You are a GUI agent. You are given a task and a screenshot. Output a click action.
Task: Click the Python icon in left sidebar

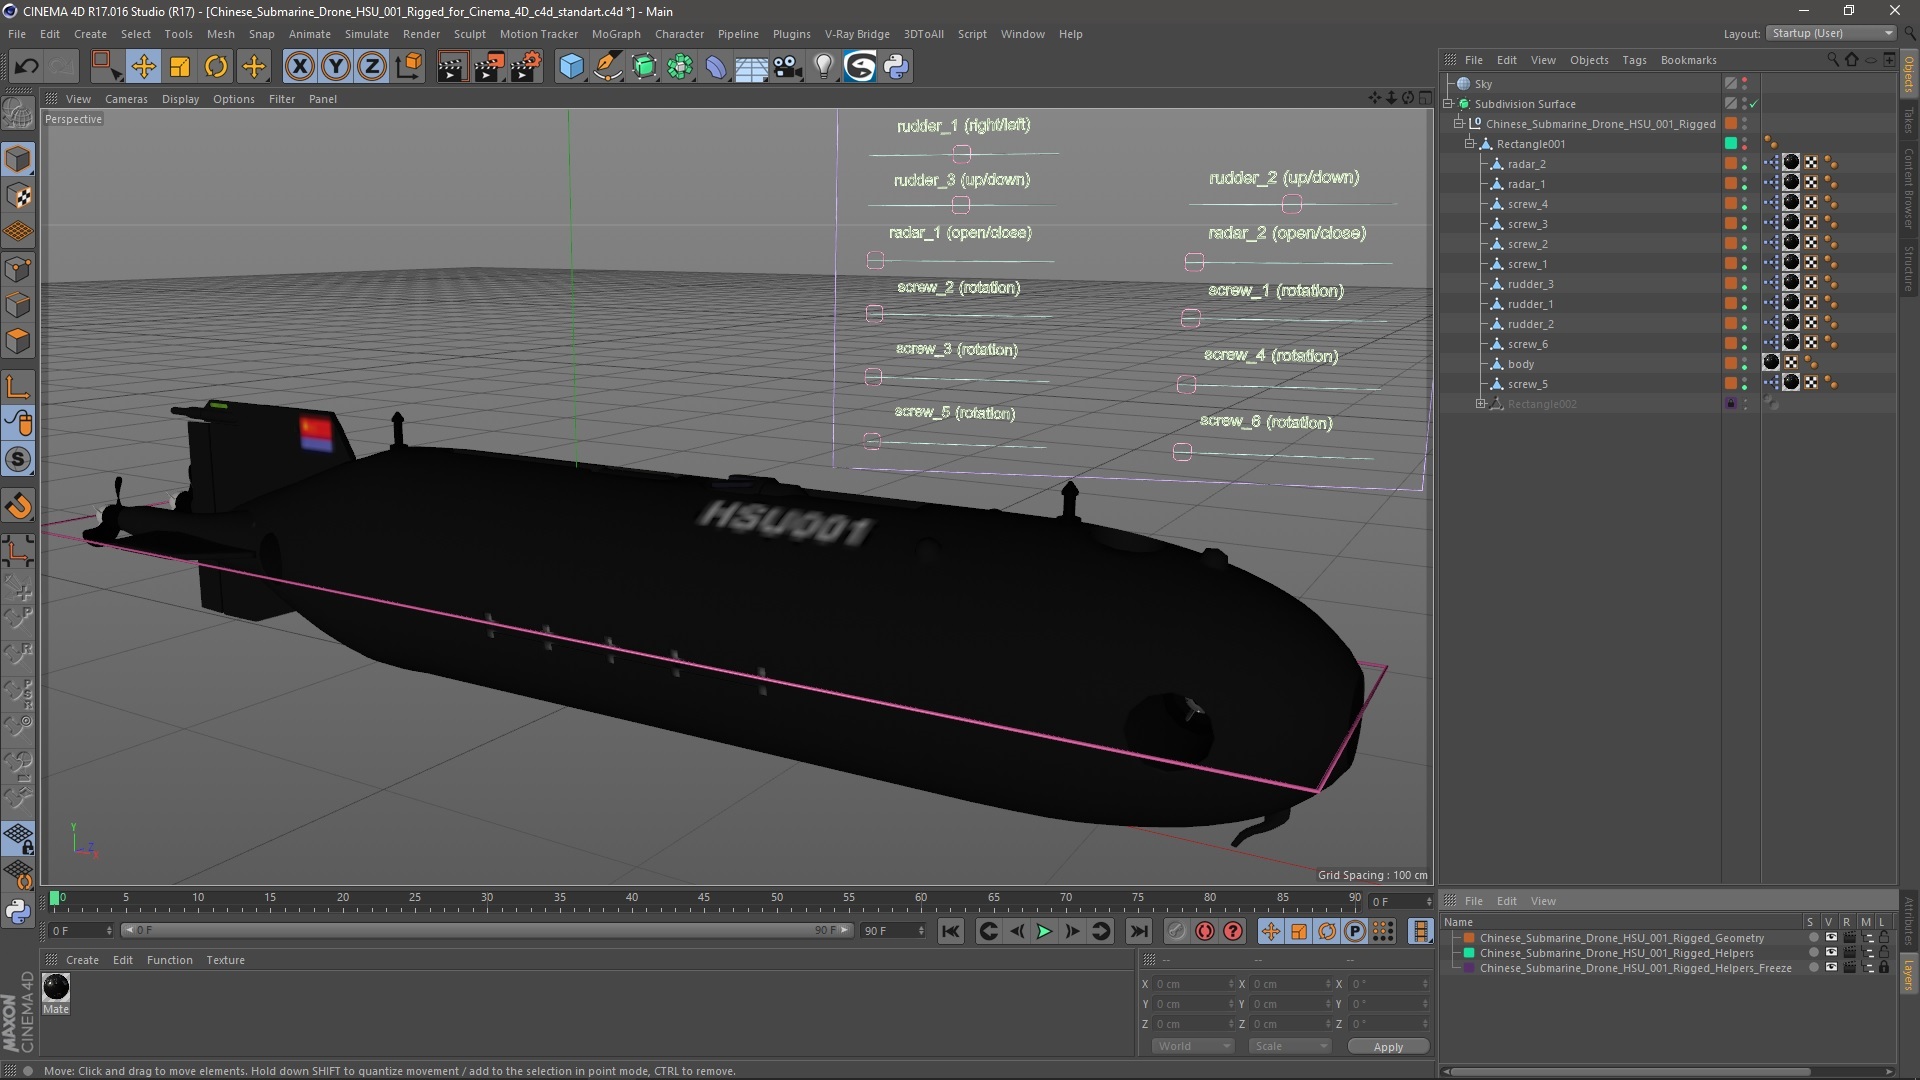point(18,911)
